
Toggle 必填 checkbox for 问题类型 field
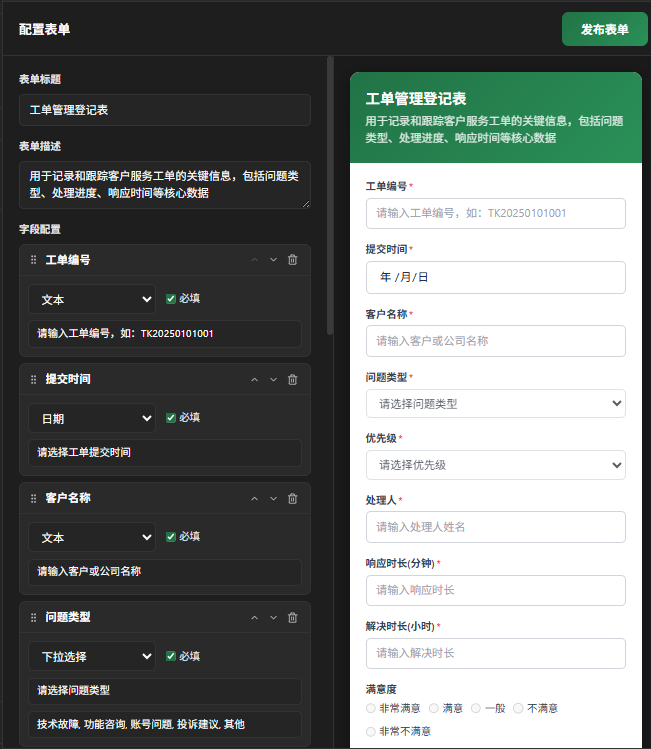click(171, 656)
